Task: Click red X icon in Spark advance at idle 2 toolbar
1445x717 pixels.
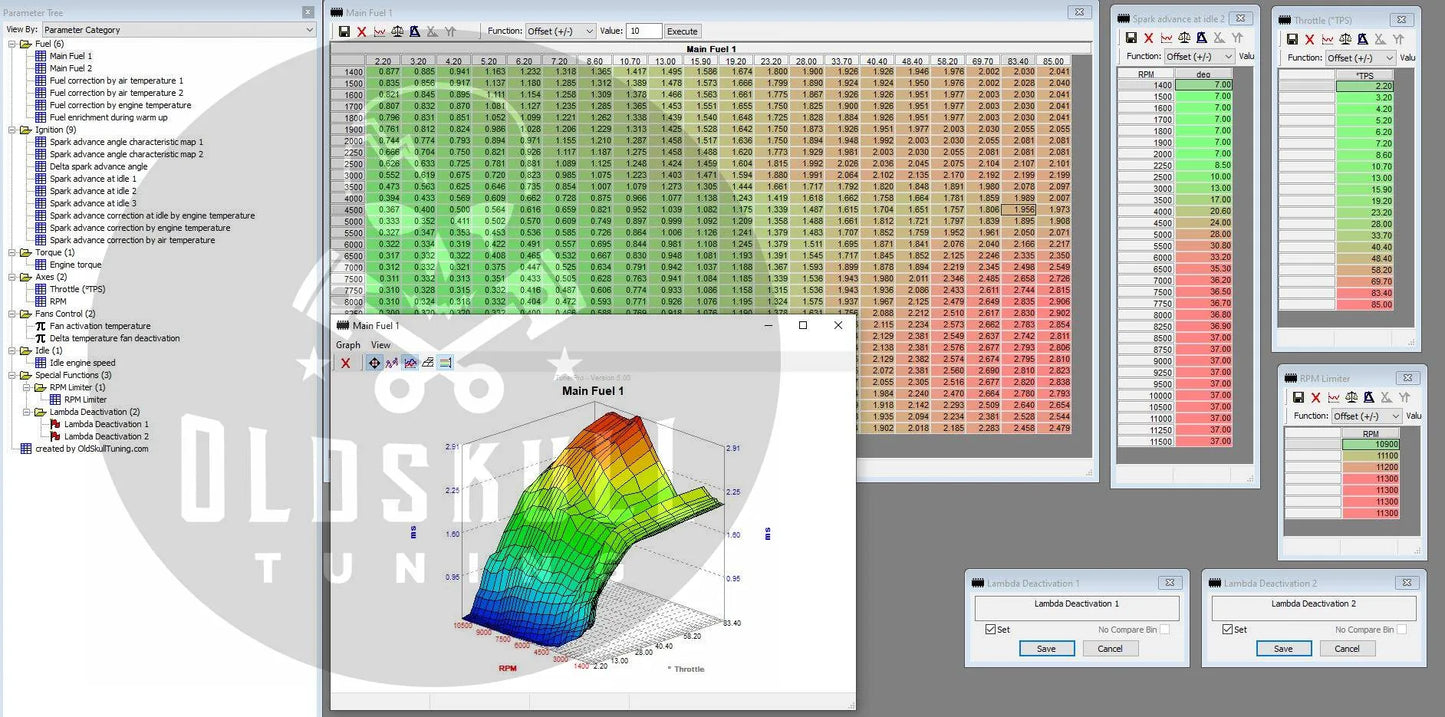Action: pyautogui.click(x=1148, y=38)
